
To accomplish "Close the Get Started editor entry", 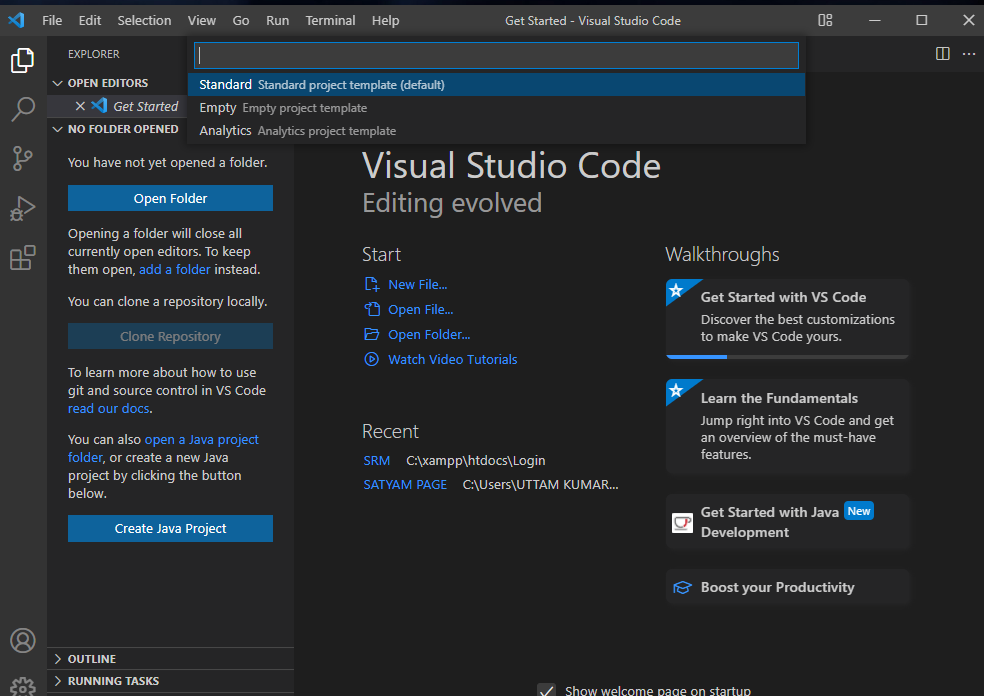I will pyautogui.click(x=80, y=106).
